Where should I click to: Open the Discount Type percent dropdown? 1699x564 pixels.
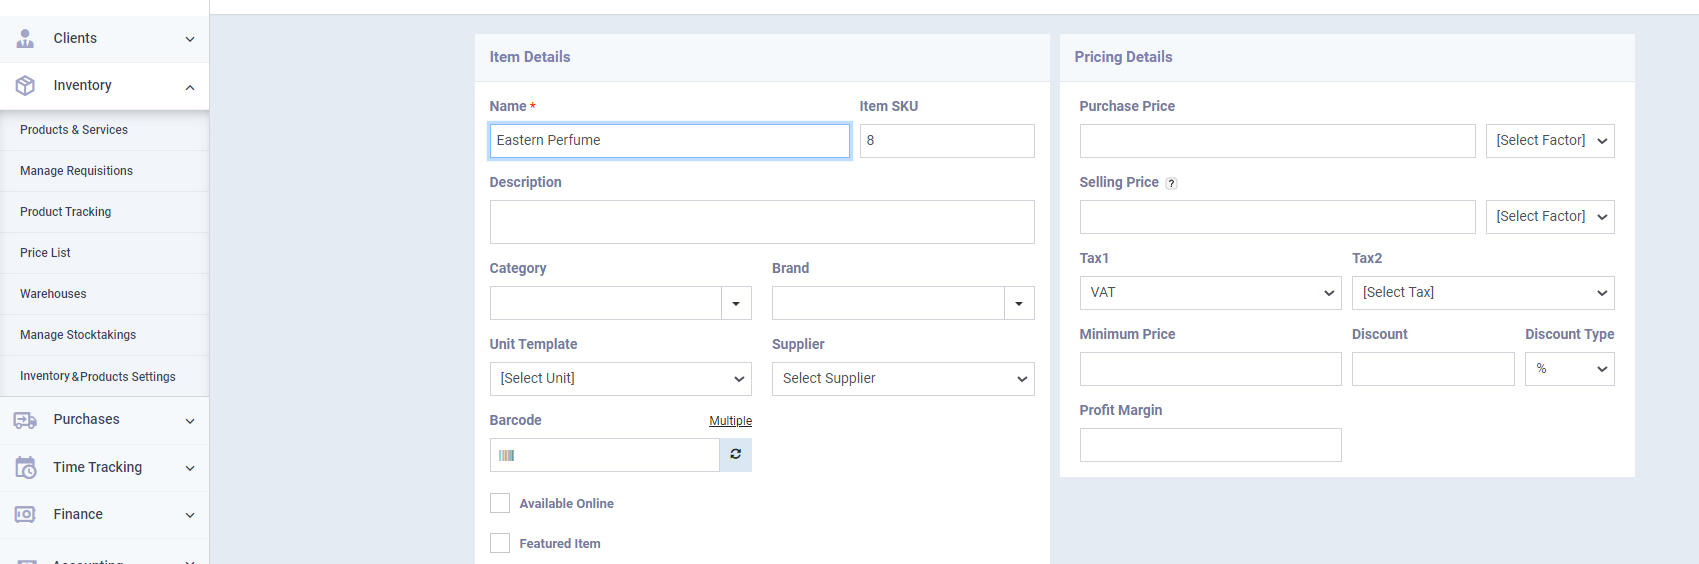point(1568,369)
